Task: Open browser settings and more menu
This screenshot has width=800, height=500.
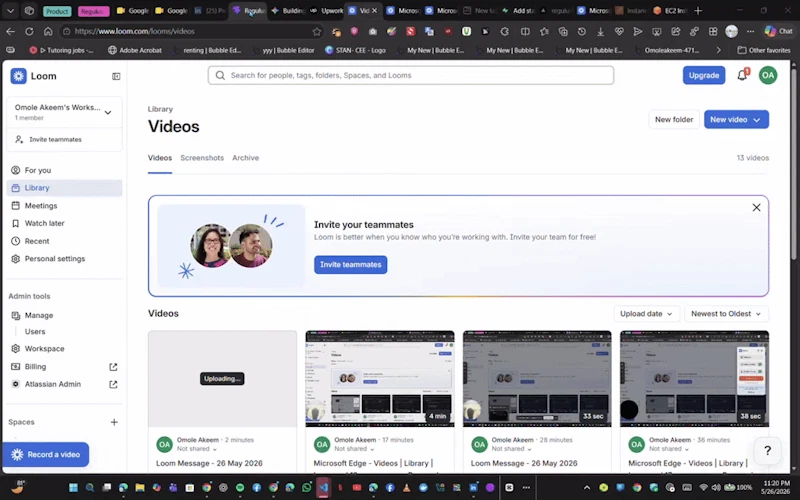Action: pyautogui.click(x=750, y=31)
